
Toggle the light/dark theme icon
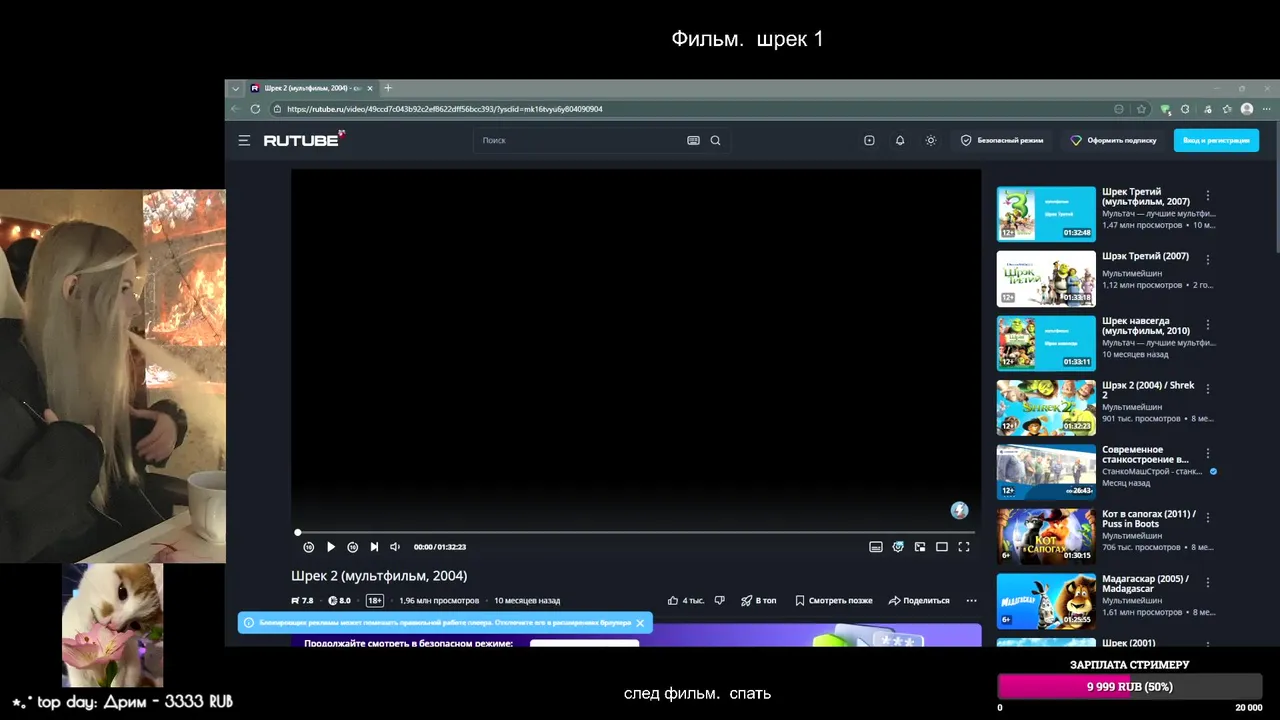coord(931,141)
